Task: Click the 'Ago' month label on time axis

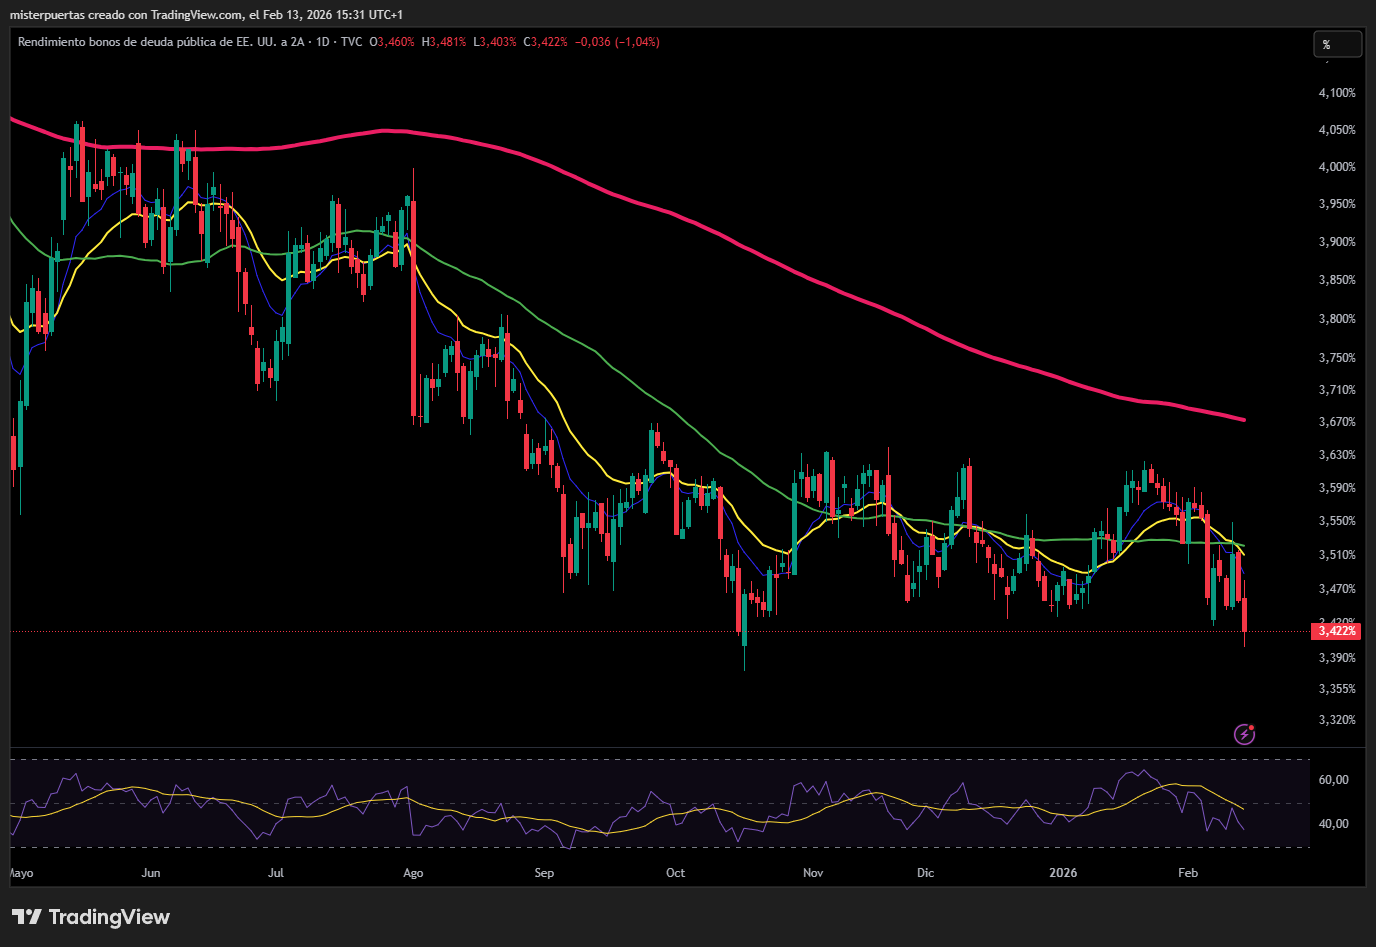Action: coord(413,873)
